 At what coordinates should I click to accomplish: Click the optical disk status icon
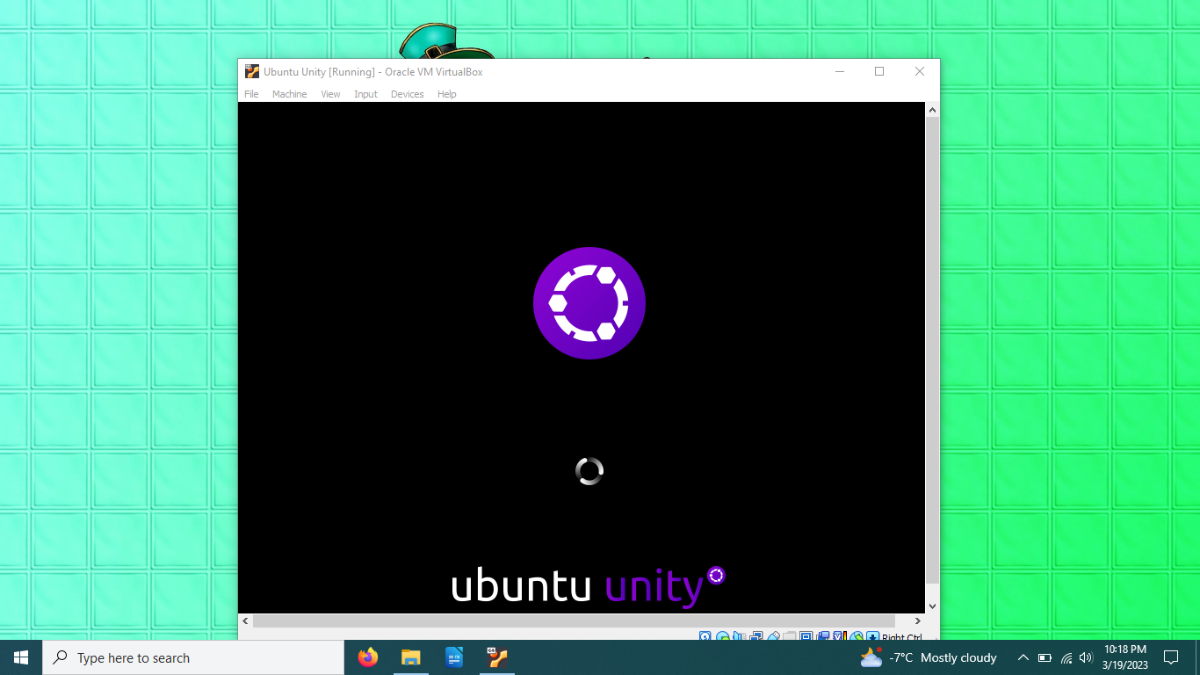tap(722, 636)
